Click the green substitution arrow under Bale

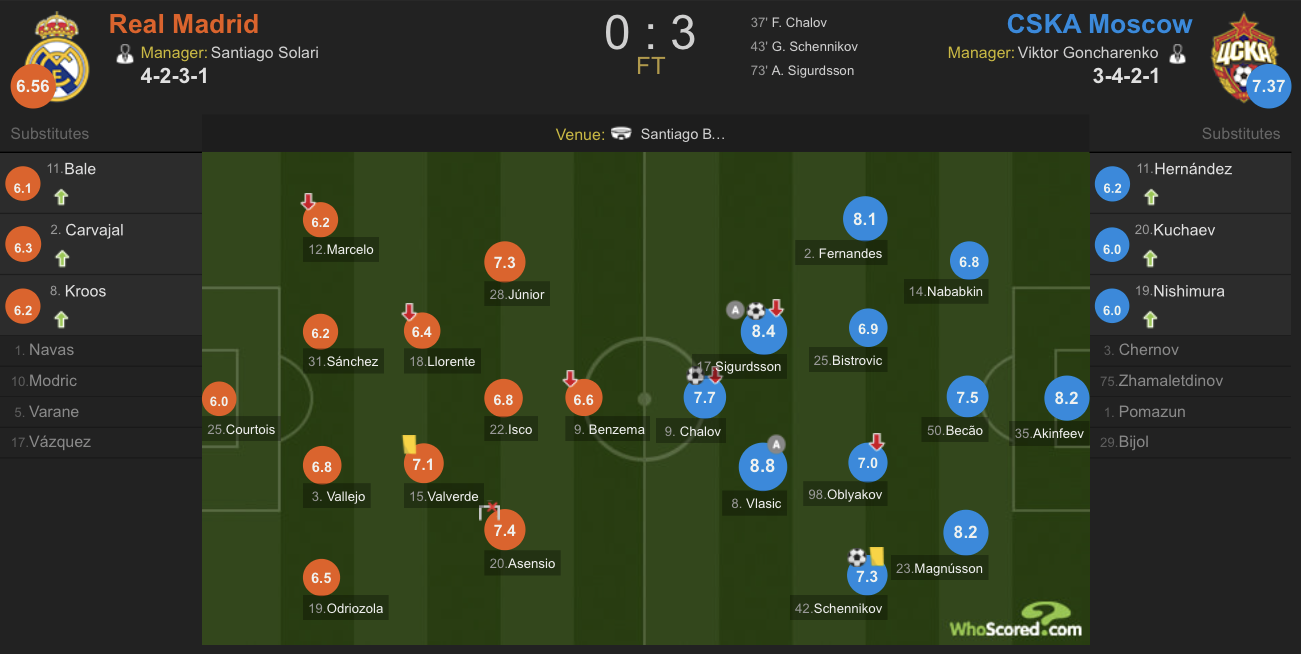(x=62, y=197)
